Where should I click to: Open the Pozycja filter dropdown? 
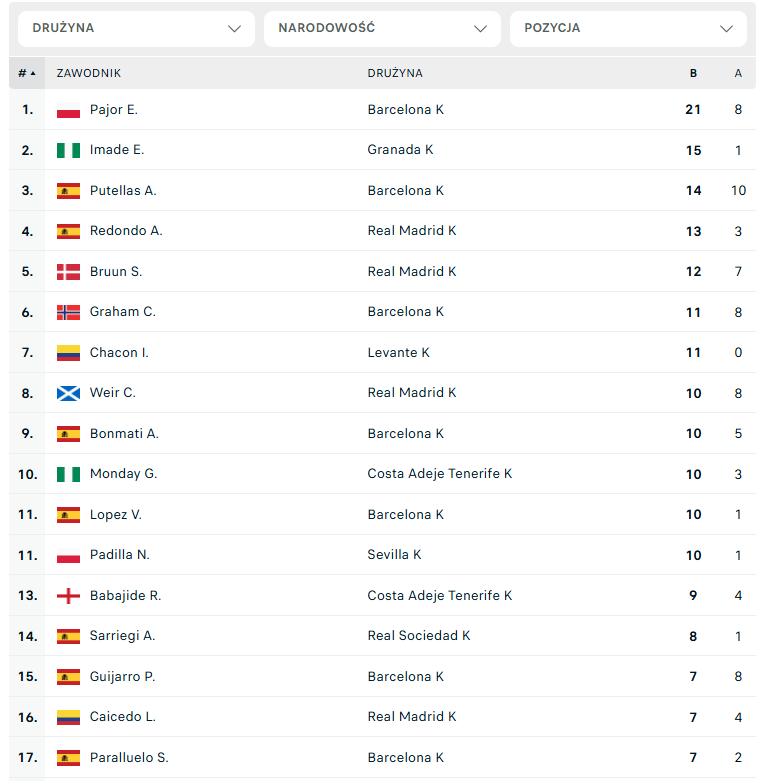tap(628, 28)
